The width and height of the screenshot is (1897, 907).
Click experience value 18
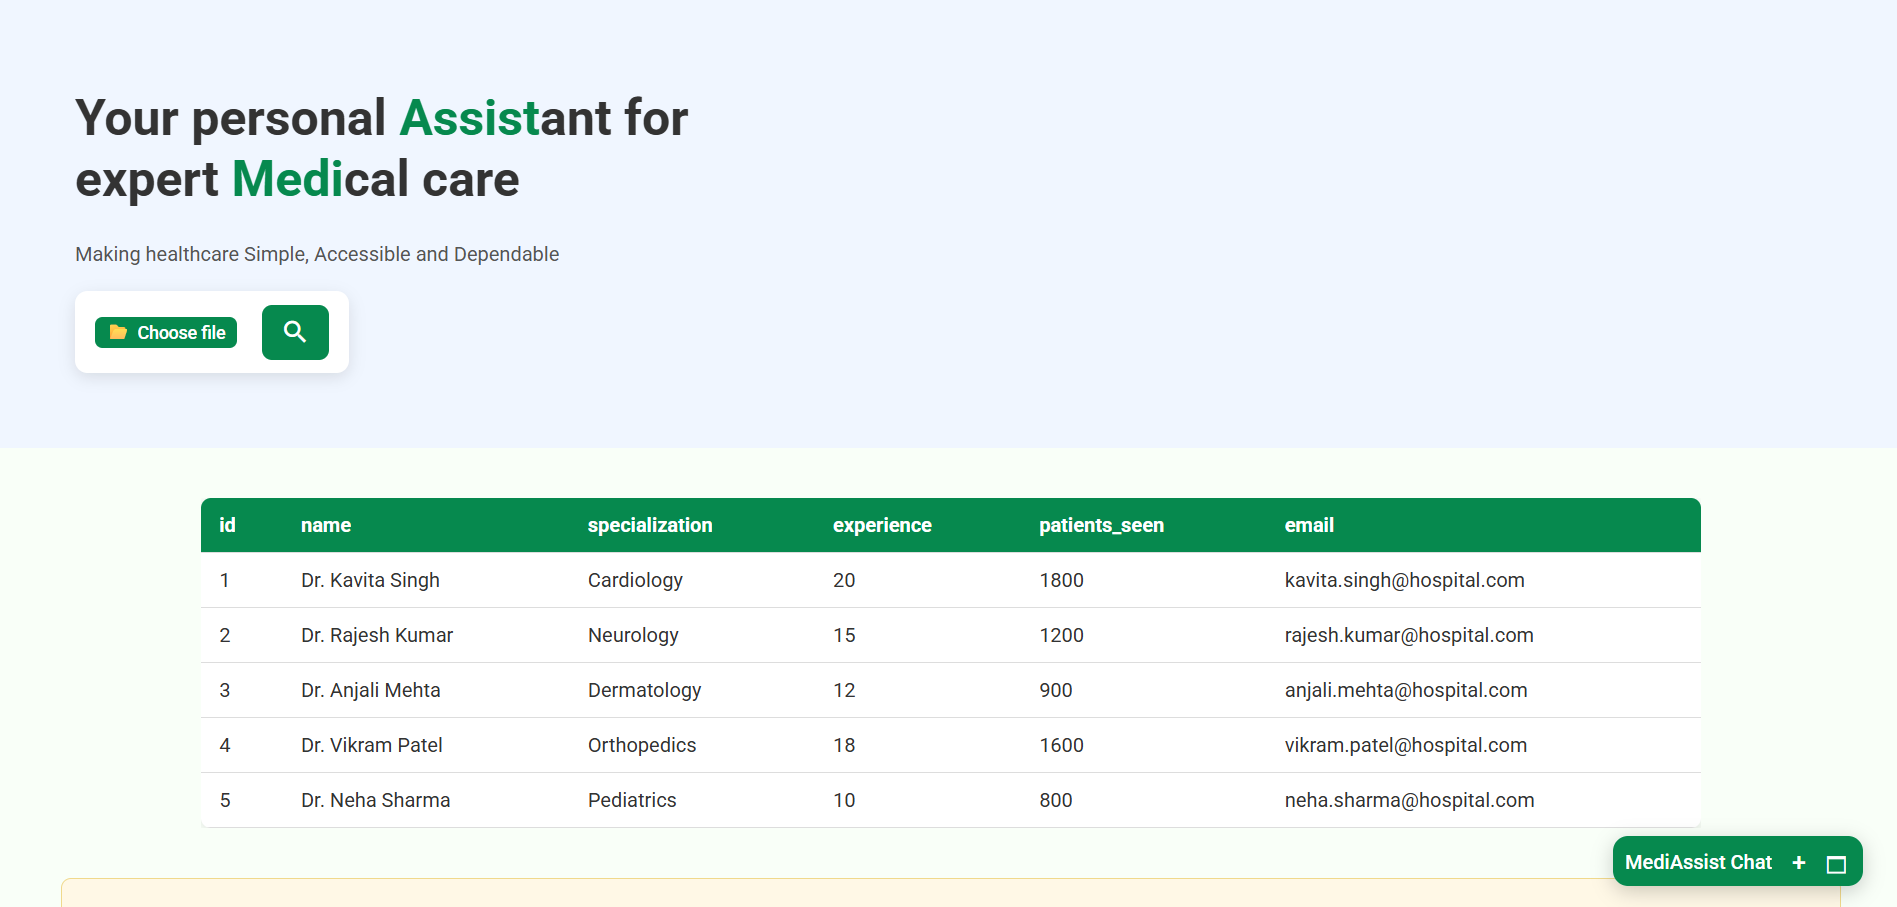[844, 745]
